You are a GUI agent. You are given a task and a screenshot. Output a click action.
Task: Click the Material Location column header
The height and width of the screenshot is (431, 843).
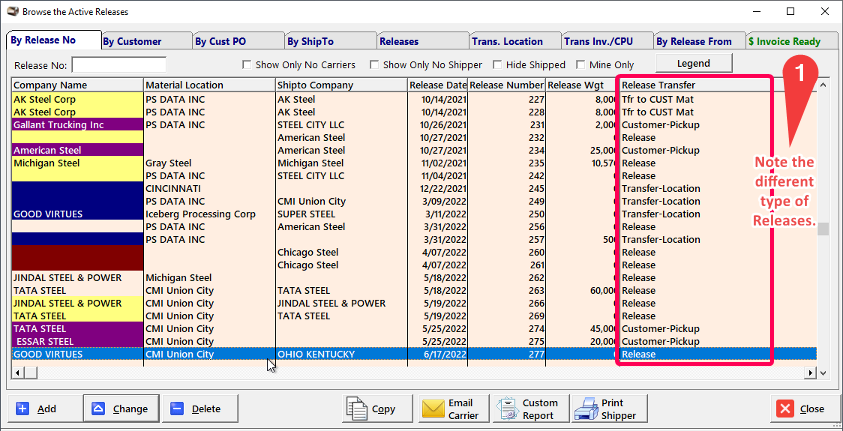pos(210,85)
